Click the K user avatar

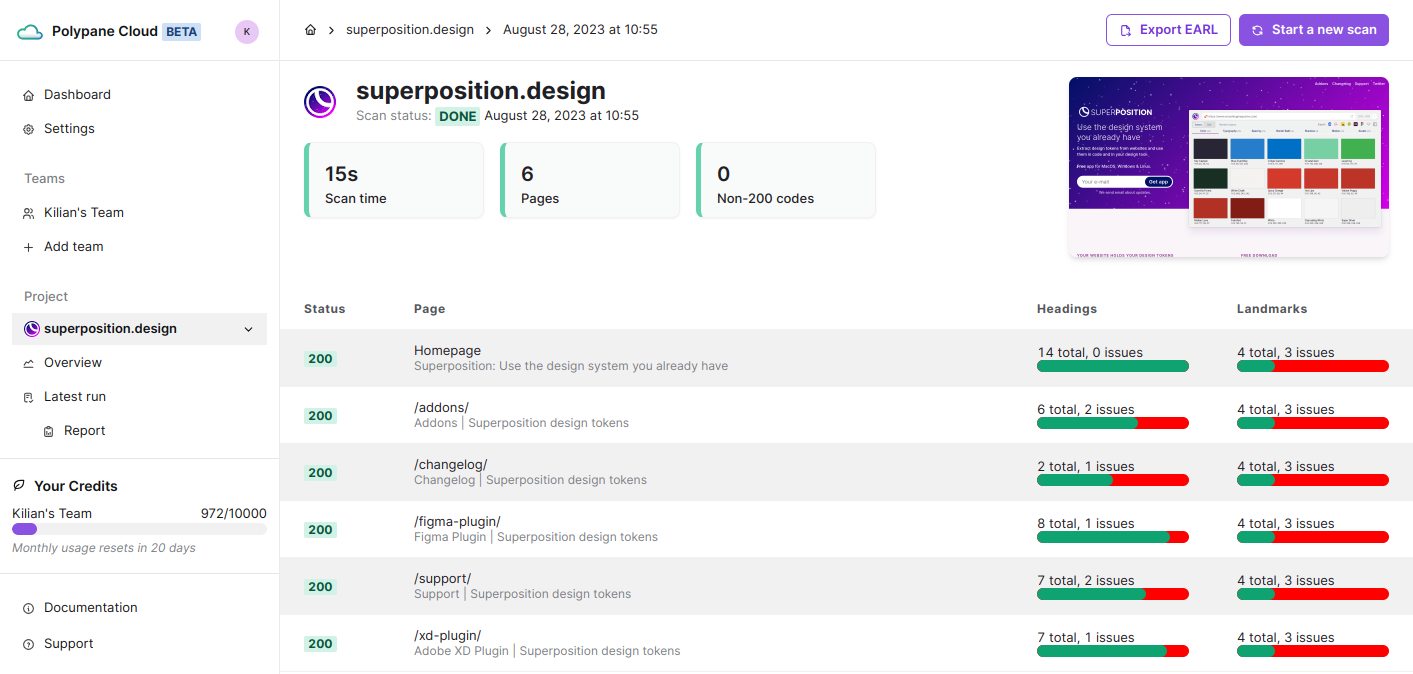(247, 30)
